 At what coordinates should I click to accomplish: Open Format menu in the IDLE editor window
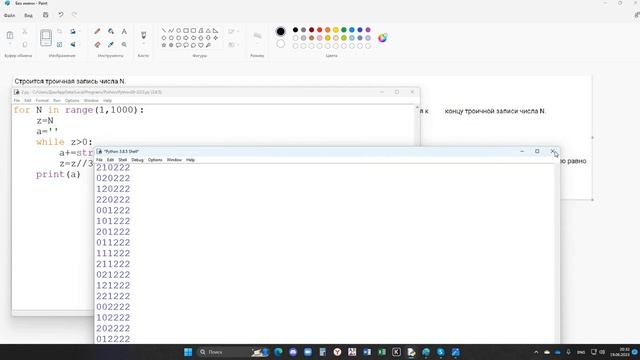click(42, 100)
